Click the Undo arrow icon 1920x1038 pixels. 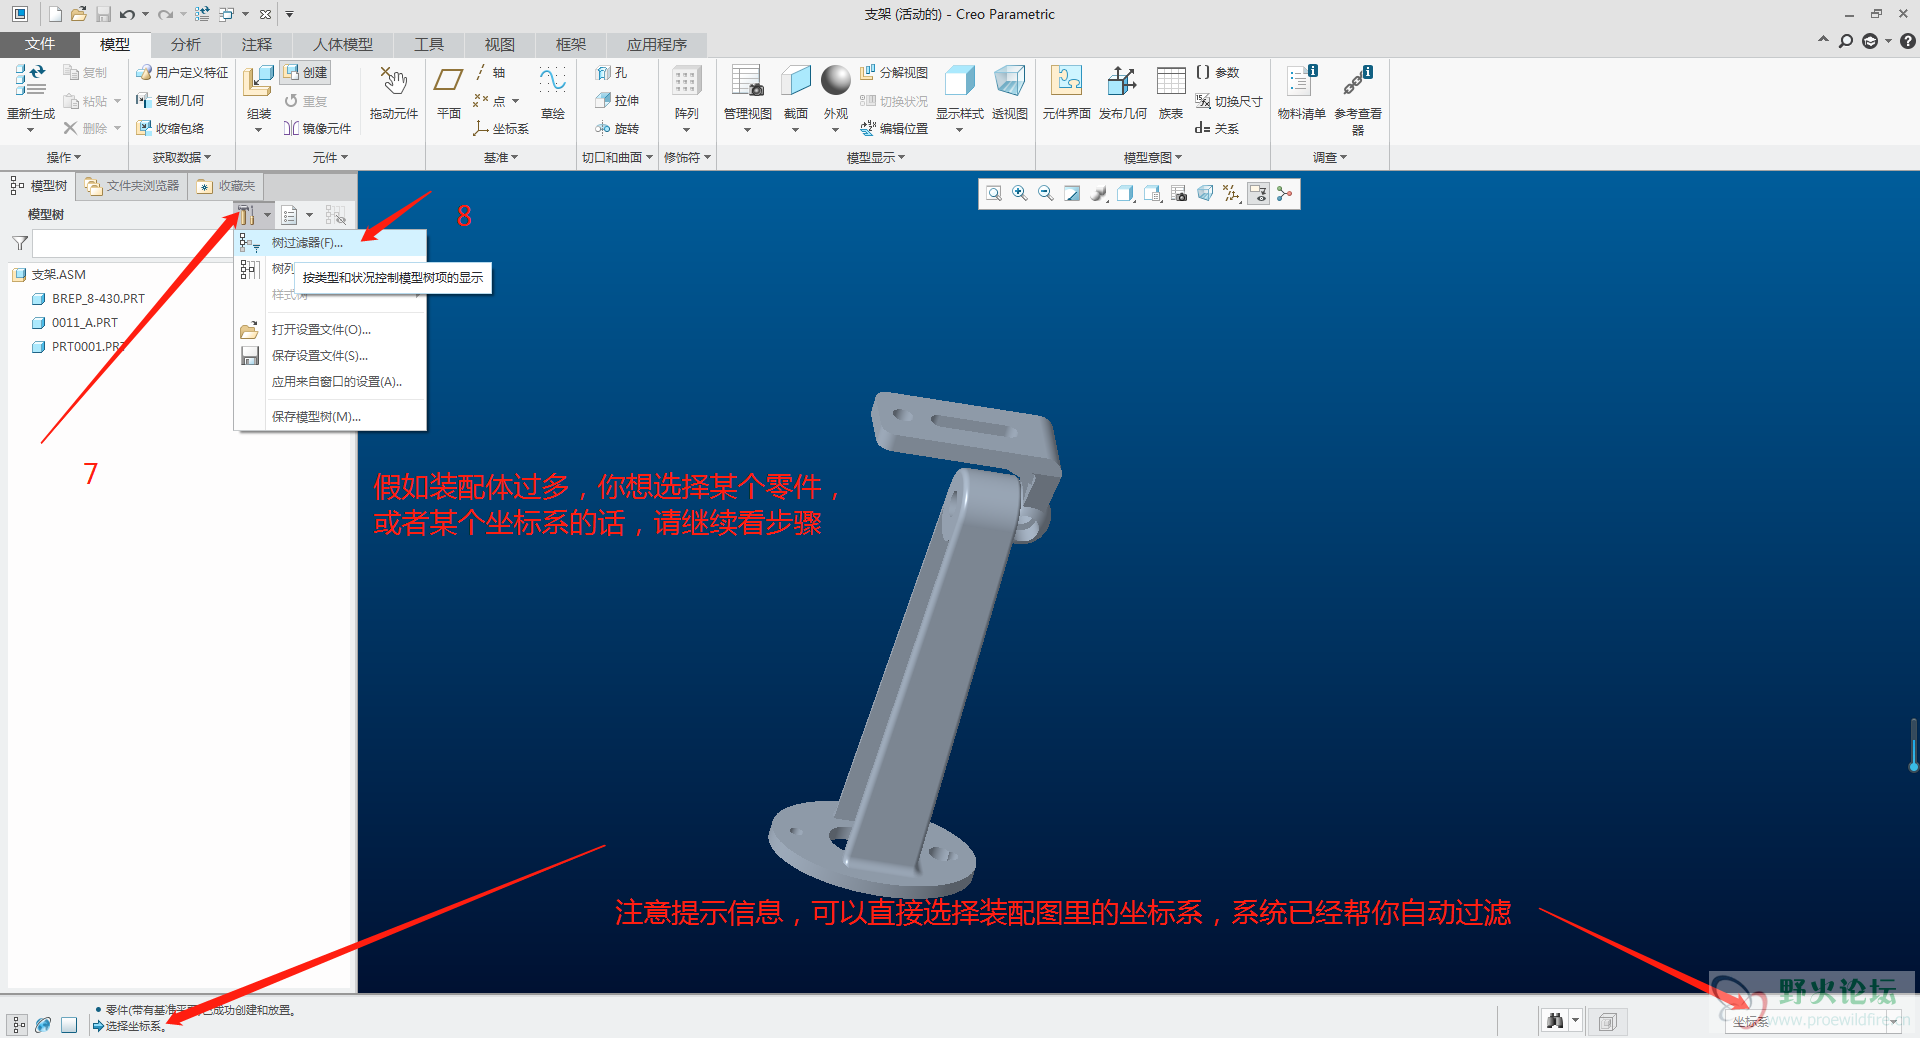[x=126, y=14]
